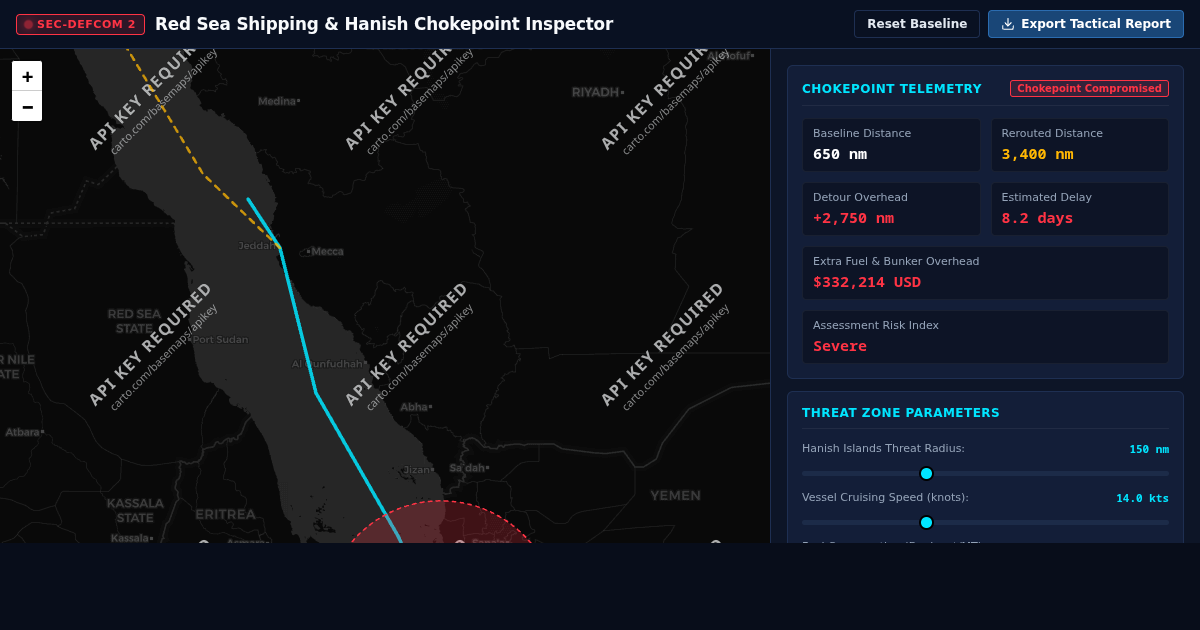Click the CHOKEPOINT TELEMETRY heading

(892, 88)
